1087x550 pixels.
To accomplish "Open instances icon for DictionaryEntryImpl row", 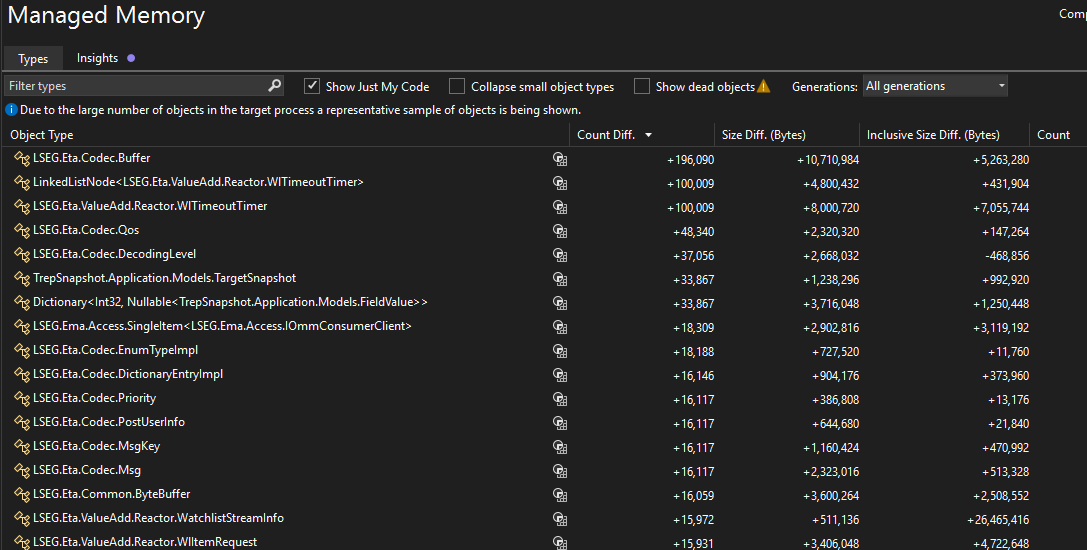I will tap(560, 375).
